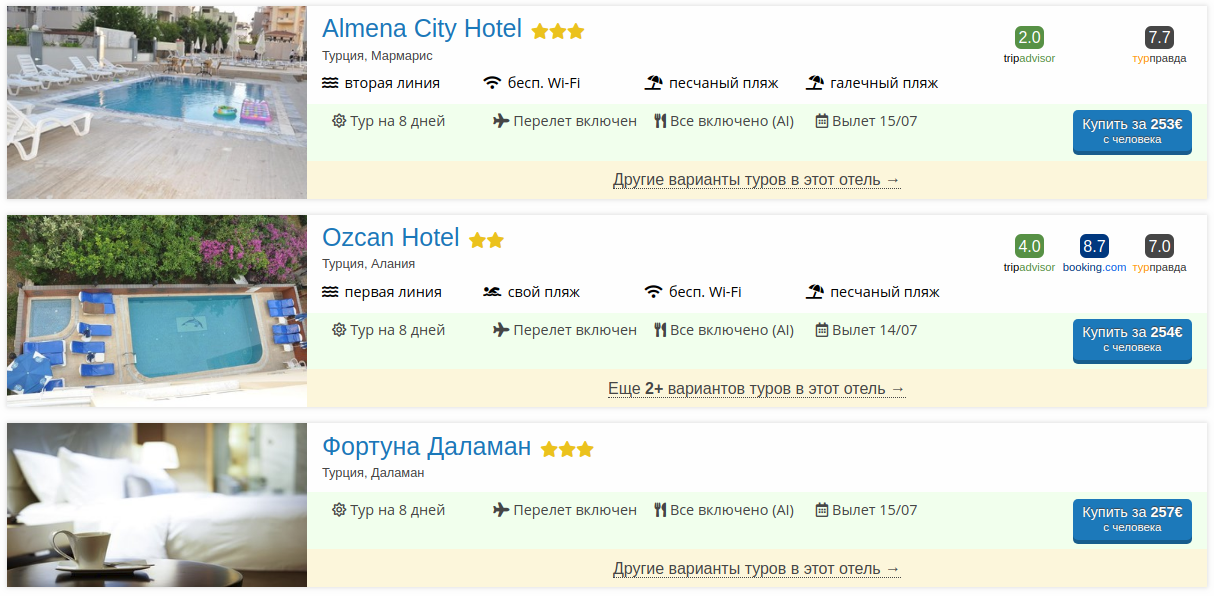Open Almena City Hotel title link
This screenshot has height=596, width=1214.
(422, 29)
